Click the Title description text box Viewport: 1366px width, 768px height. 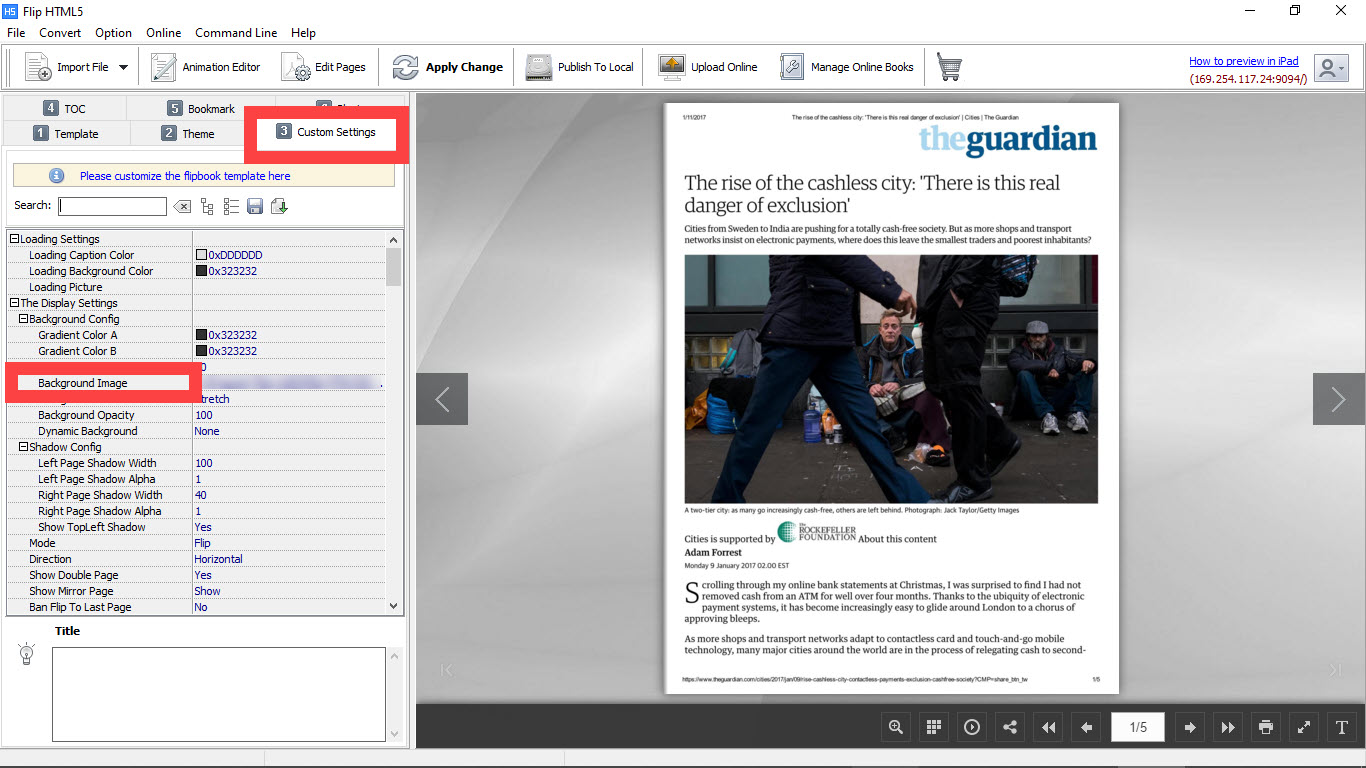(x=219, y=694)
